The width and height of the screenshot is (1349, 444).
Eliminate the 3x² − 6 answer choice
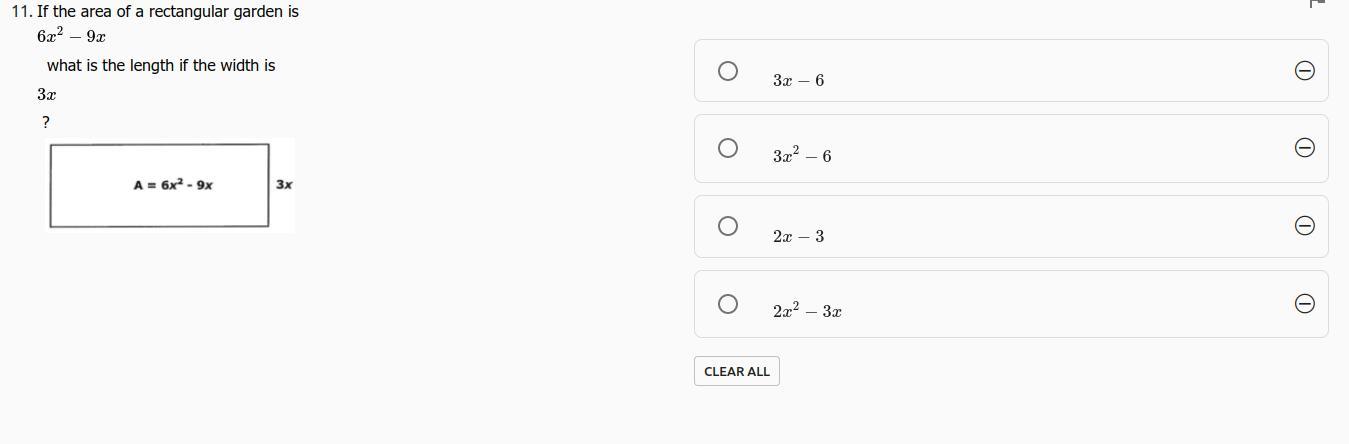pyautogui.click(x=1304, y=148)
